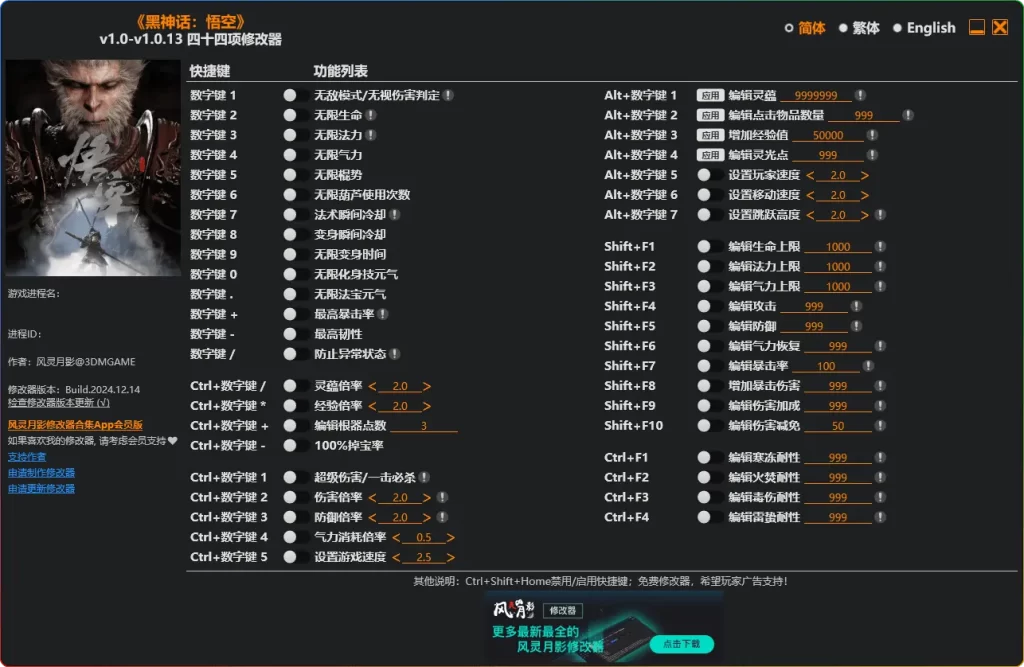1024x667 pixels.
Task: Enable 无限棍势 toggle
Action: (295, 175)
